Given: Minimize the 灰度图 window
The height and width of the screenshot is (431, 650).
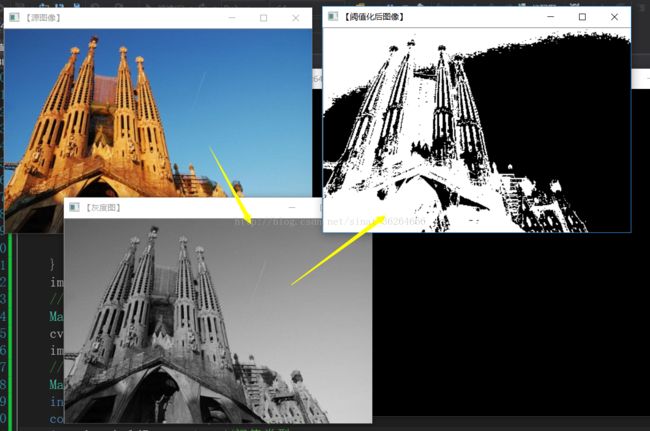Looking at the screenshot, I should (x=292, y=207).
